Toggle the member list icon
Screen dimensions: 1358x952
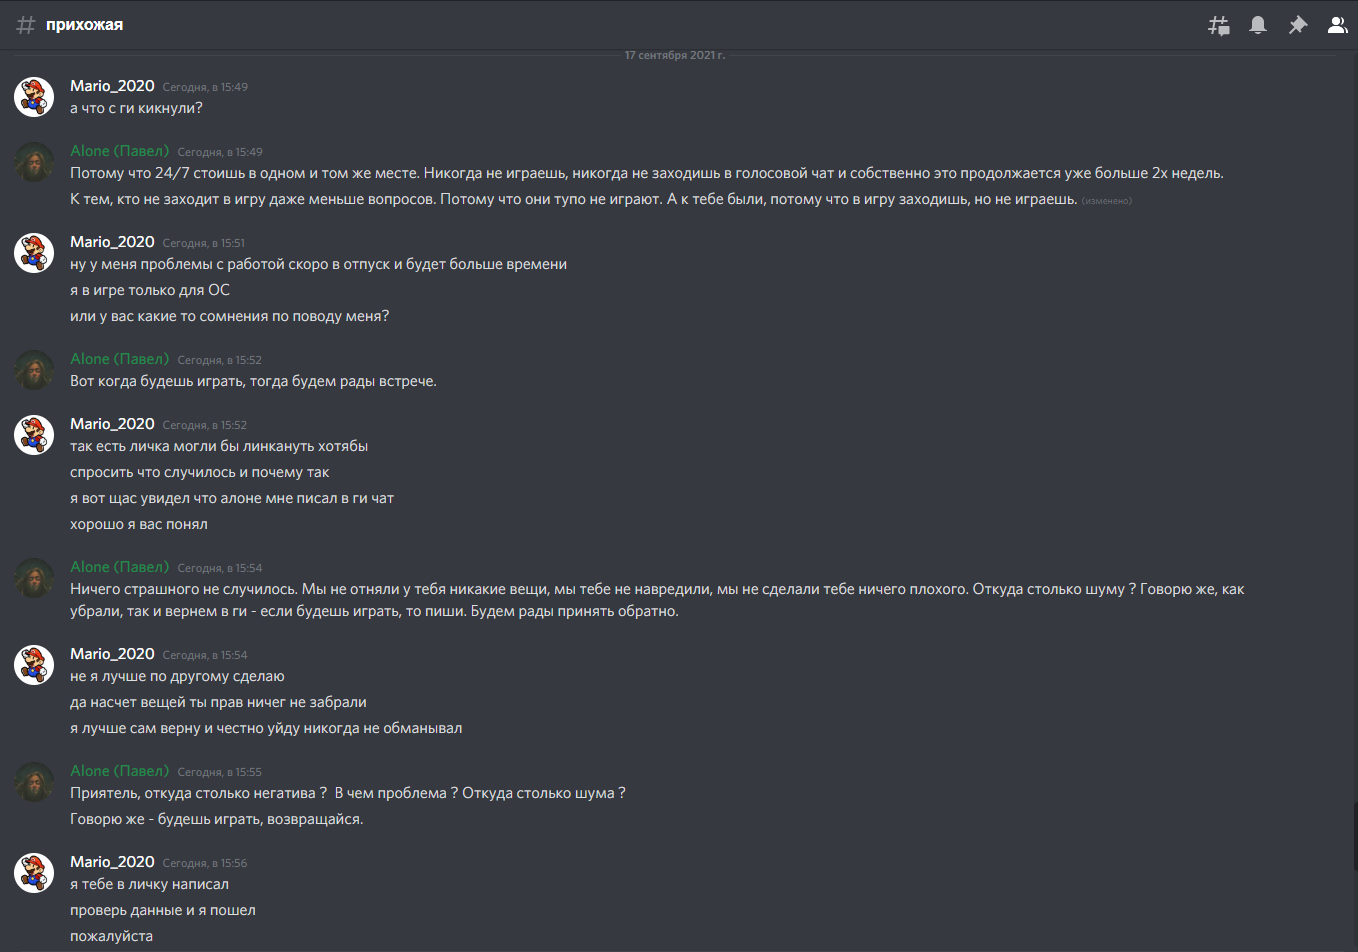coord(1337,25)
